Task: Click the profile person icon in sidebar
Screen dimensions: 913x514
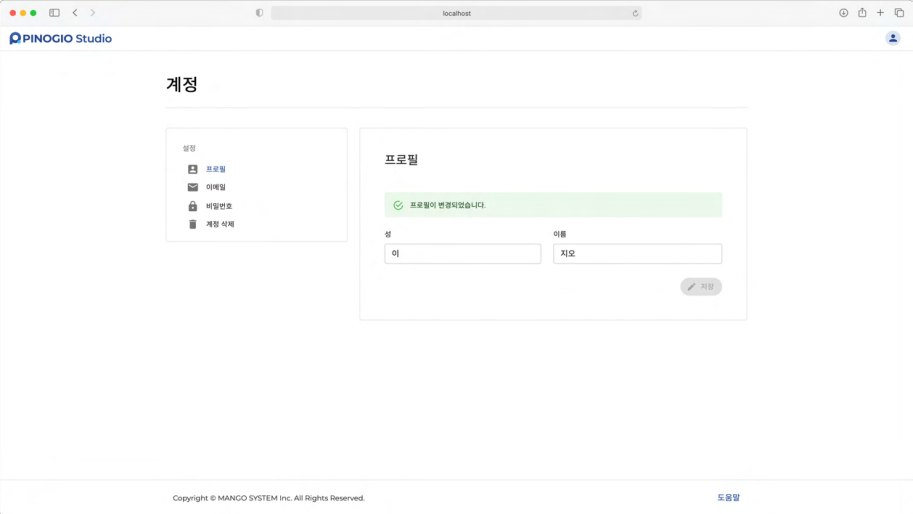Action: (x=193, y=169)
